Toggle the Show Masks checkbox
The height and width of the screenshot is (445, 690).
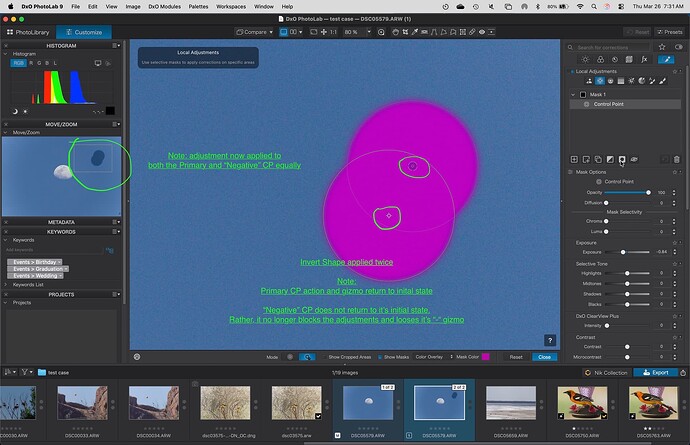click(380, 357)
